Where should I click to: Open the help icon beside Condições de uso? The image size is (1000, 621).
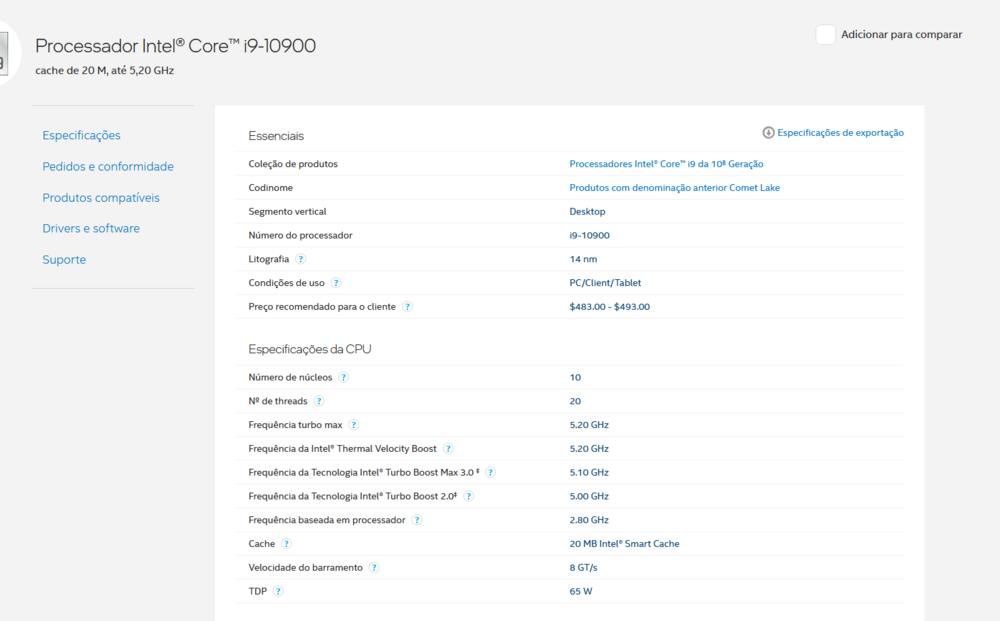tap(336, 283)
